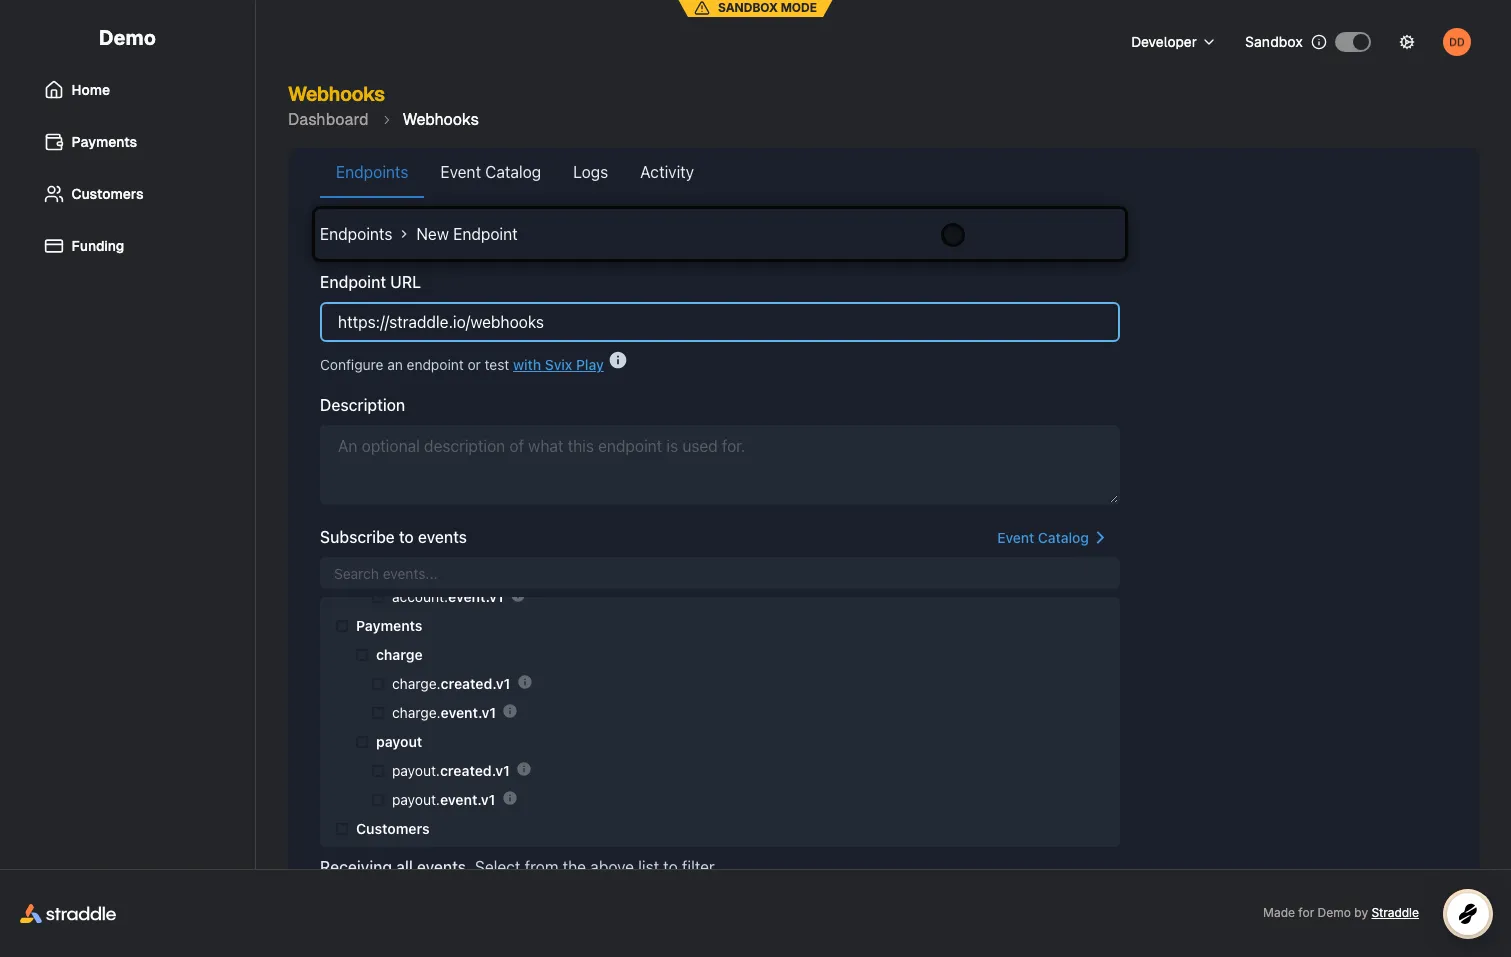Show info for charge.created.v1 event
This screenshot has height=957, width=1511.
pyautogui.click(x=525, y=682)
